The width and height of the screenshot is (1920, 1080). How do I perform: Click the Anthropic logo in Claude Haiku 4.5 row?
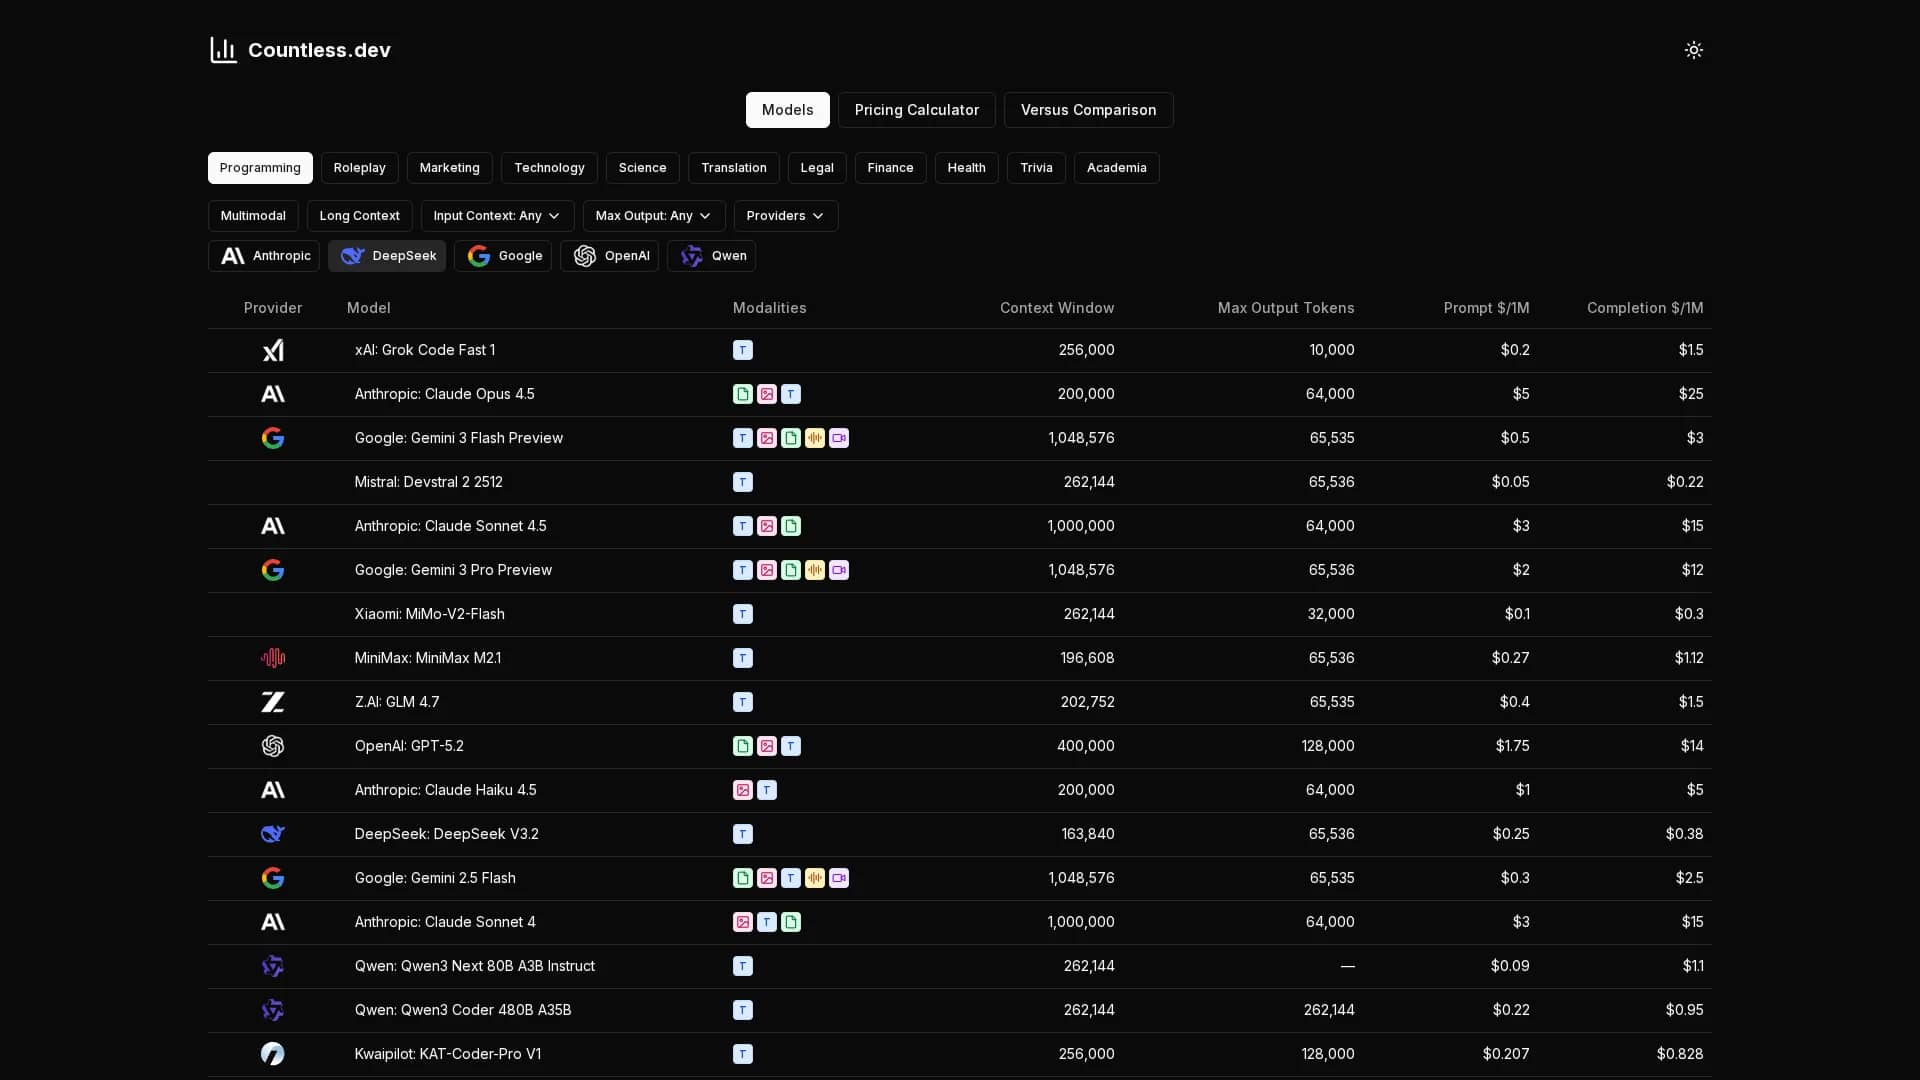(273, 790)
